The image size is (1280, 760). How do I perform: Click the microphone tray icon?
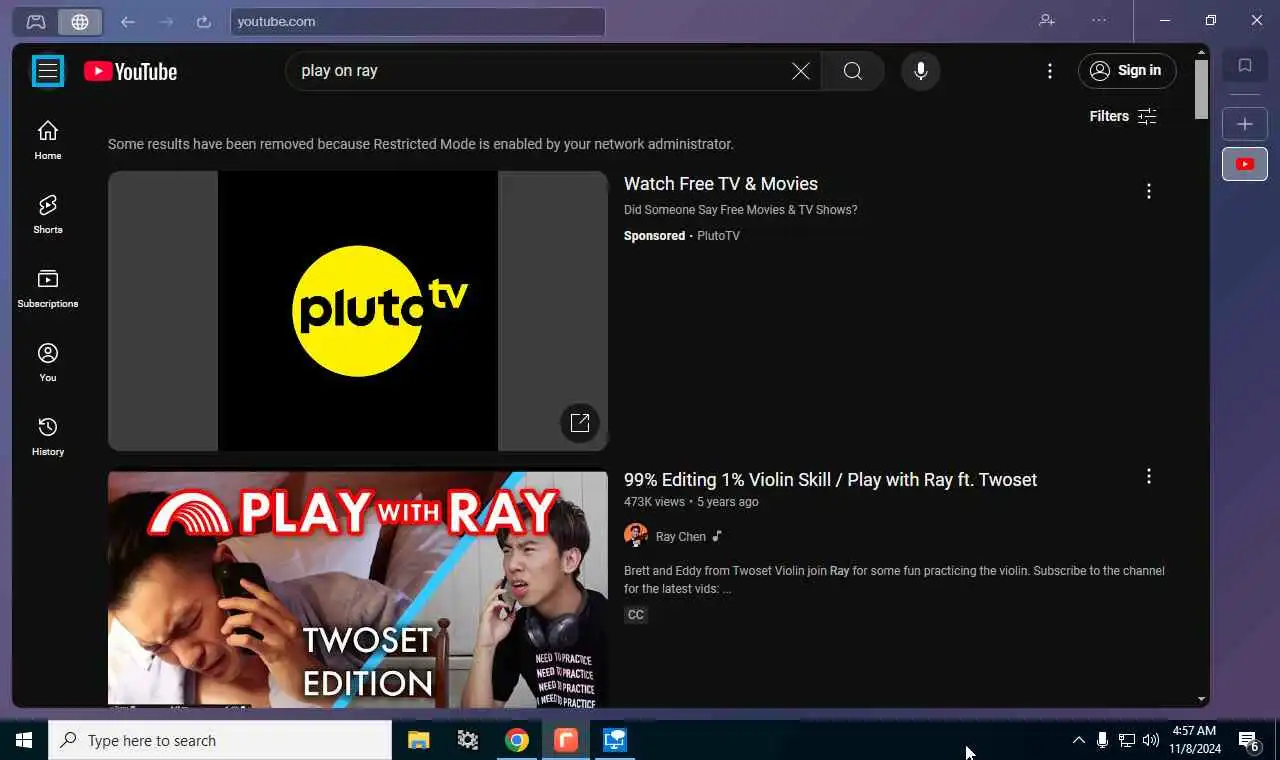[1102, 740]
